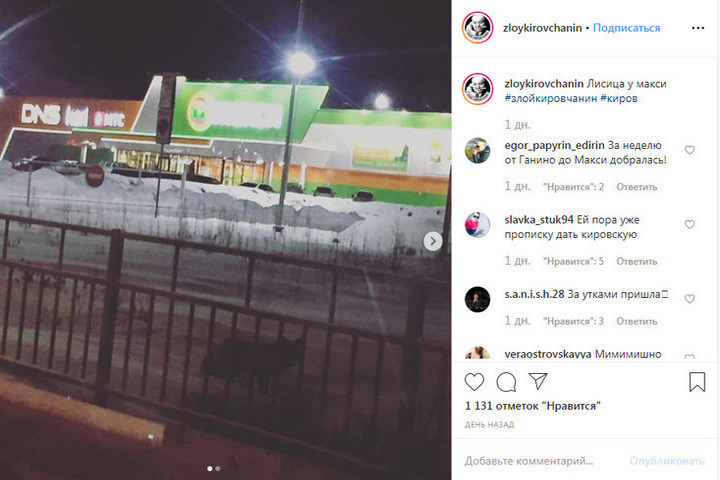Screen dimensions: 720x480
Task: Save the post with the bookmark icon
Action: point(697,382)
